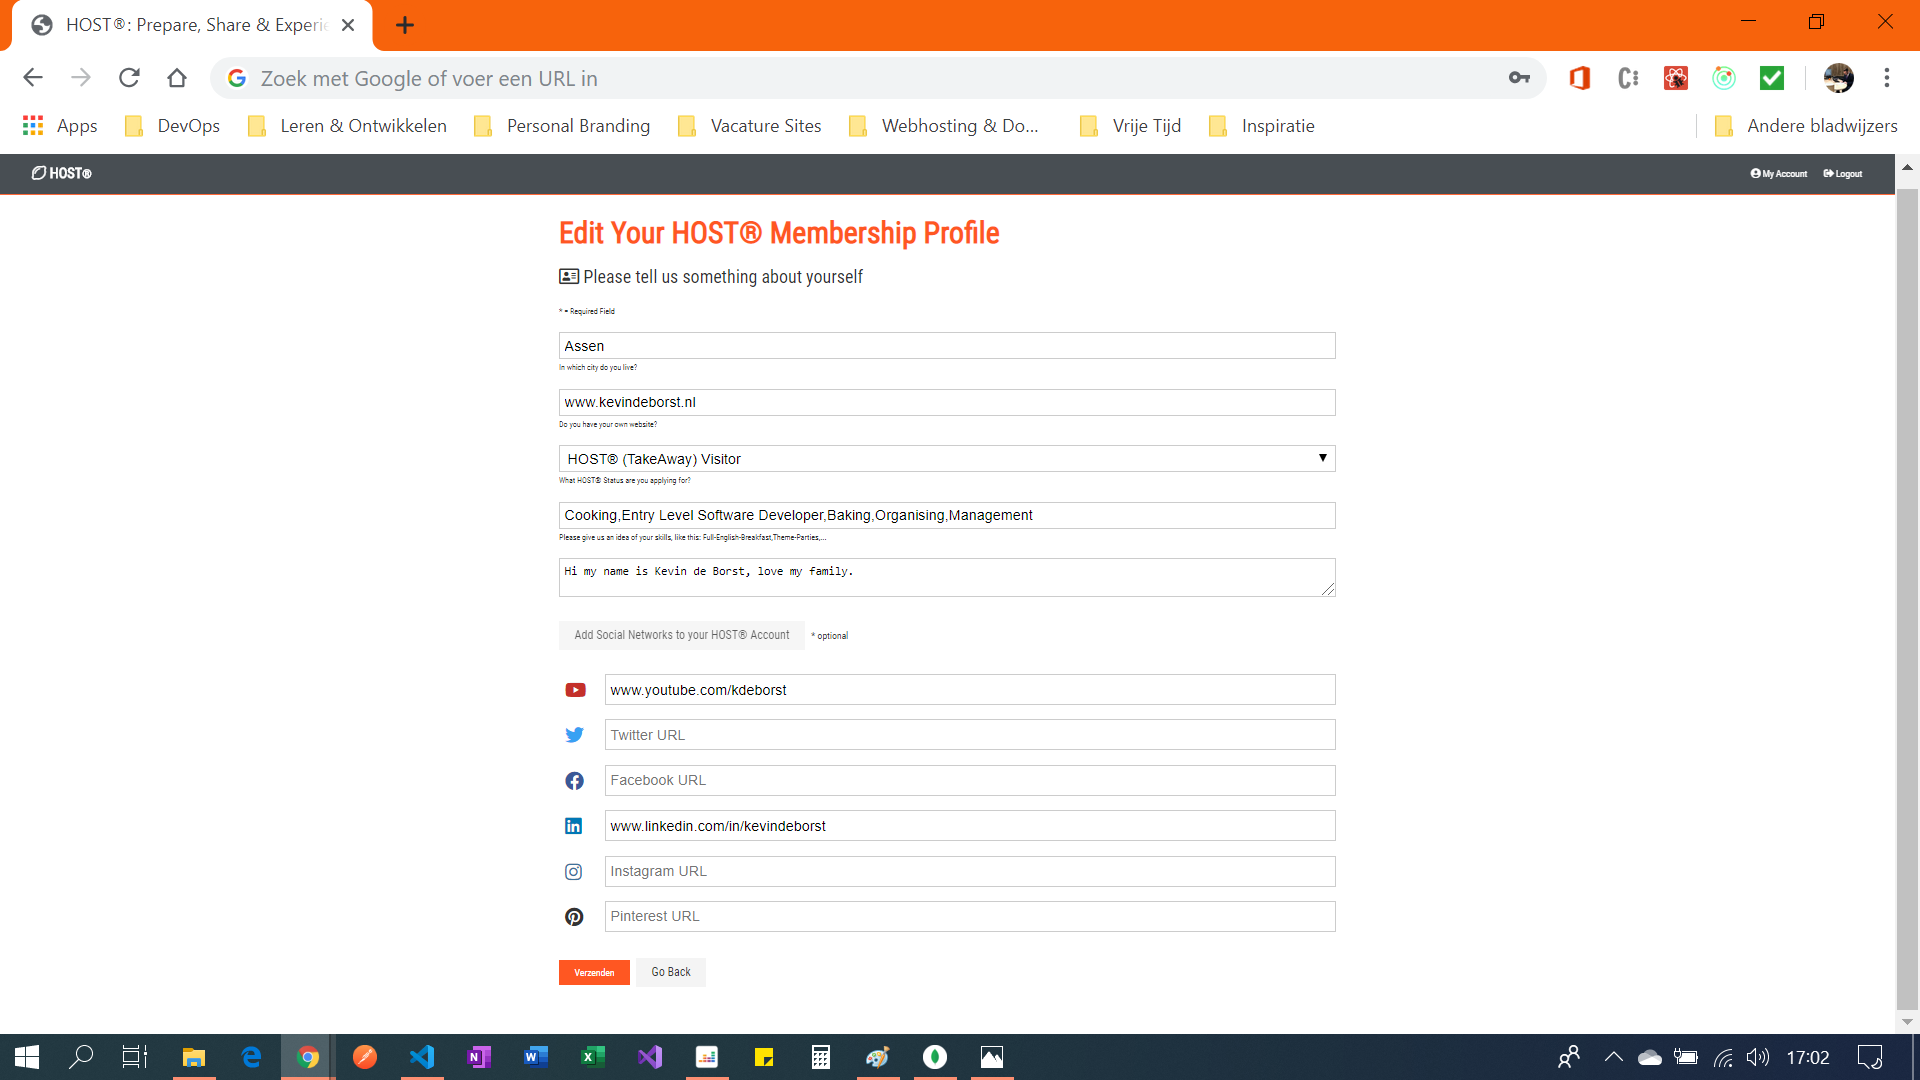Screen dimensions: 1920x1080
Task: Open the DevOps bookmarks folder
Action: pyautogui.click(x=172, y=126)
